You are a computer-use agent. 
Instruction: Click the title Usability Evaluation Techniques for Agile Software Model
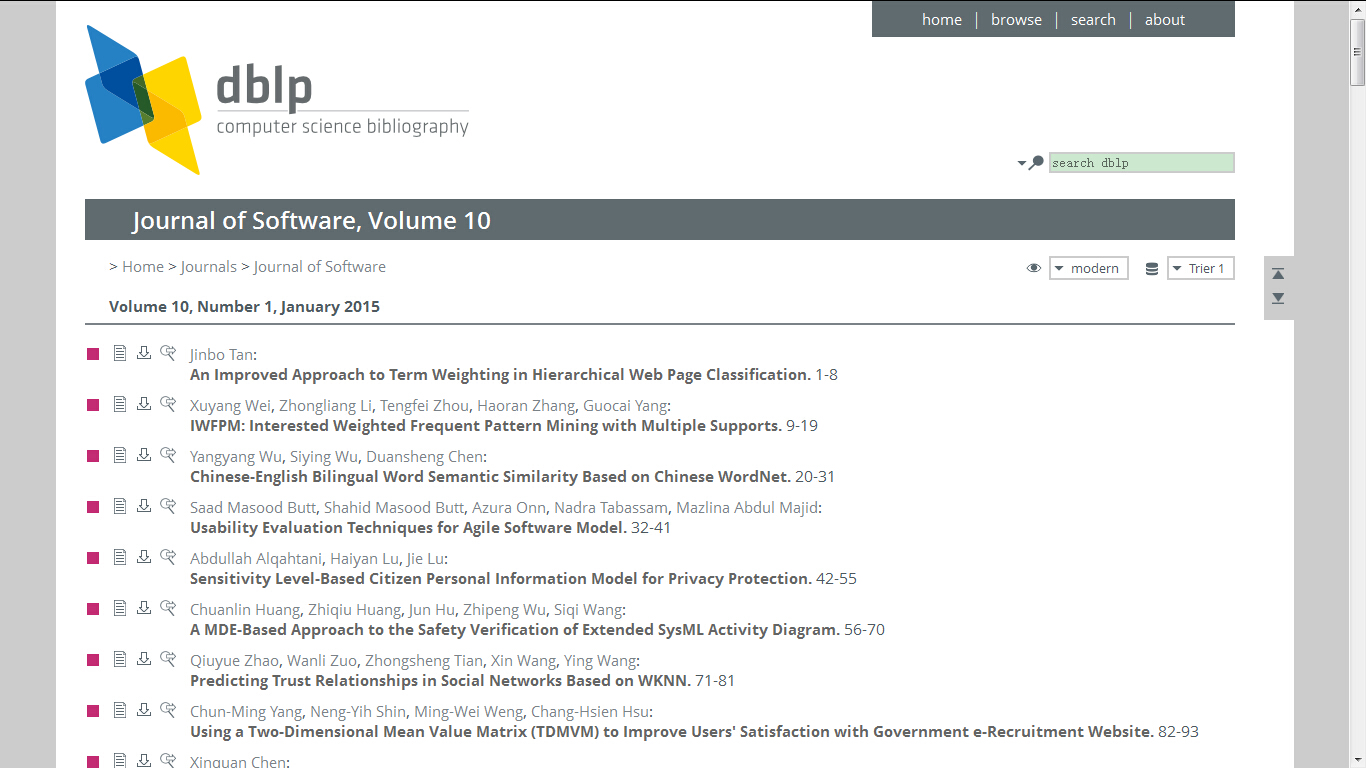408,528
